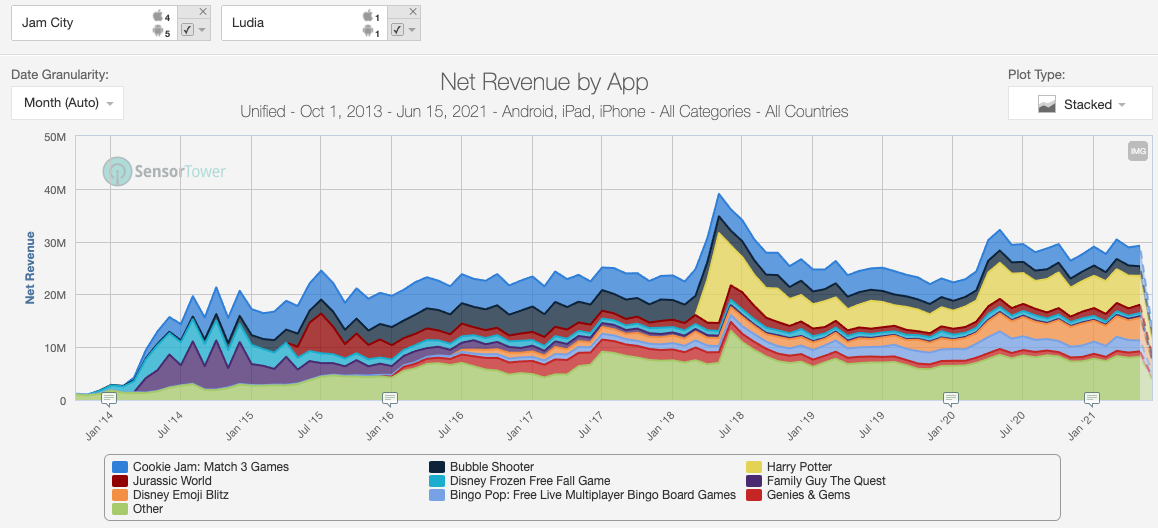Toggle Harry Potter series label
This screenshot has width=1158, height=528.
pyautogui.click(x=800, y=467)
